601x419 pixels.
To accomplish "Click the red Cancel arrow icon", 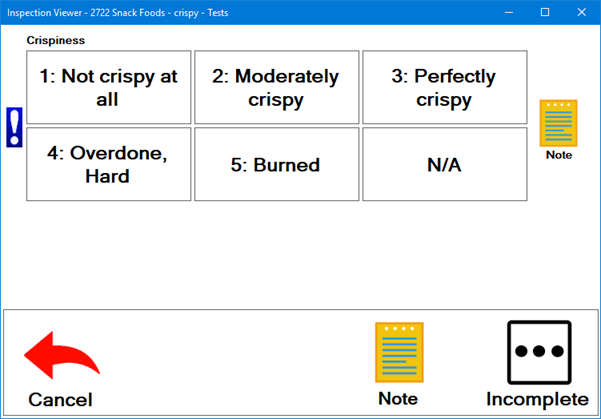I will pos(61,357).
